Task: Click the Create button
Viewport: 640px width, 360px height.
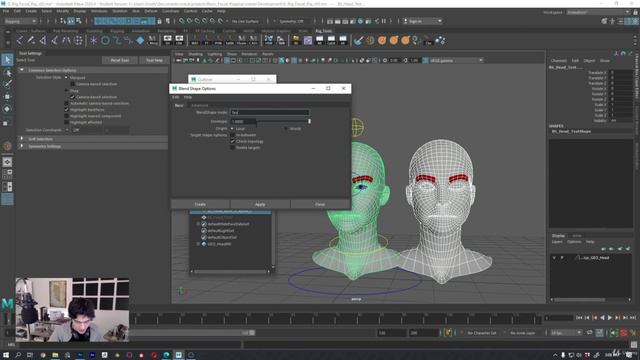Action: [x=200, y=204]
